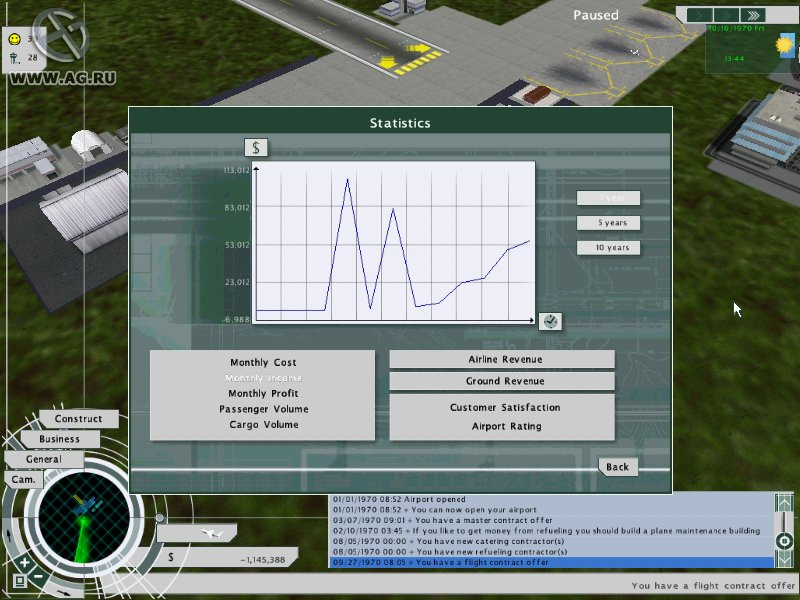
Task: Open Ground Revenue statistics
Action: coord(502,381)
